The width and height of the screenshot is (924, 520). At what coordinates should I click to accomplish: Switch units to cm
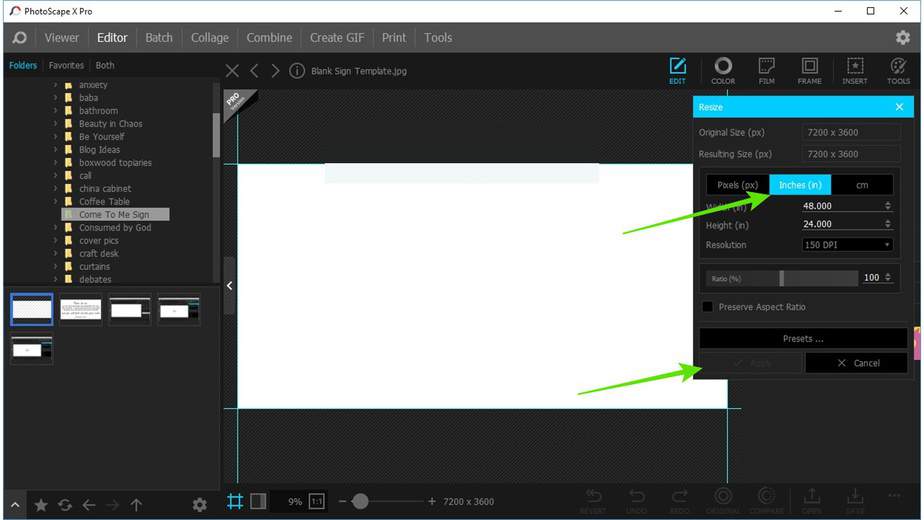[861, 185]
